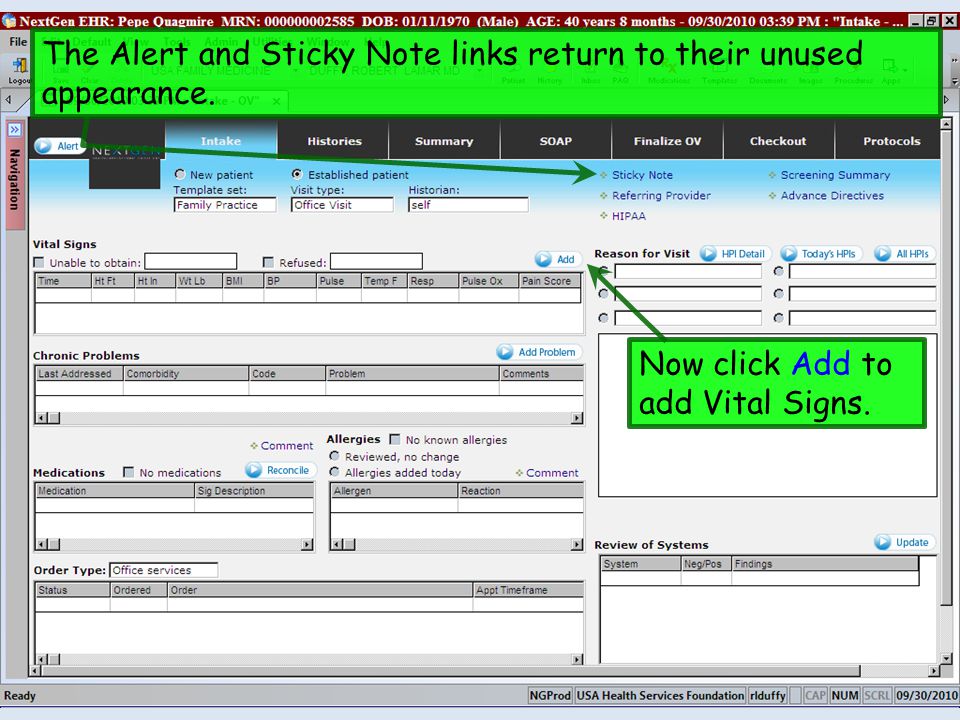Switch to the Intake tab

click(x=221, y=141)
